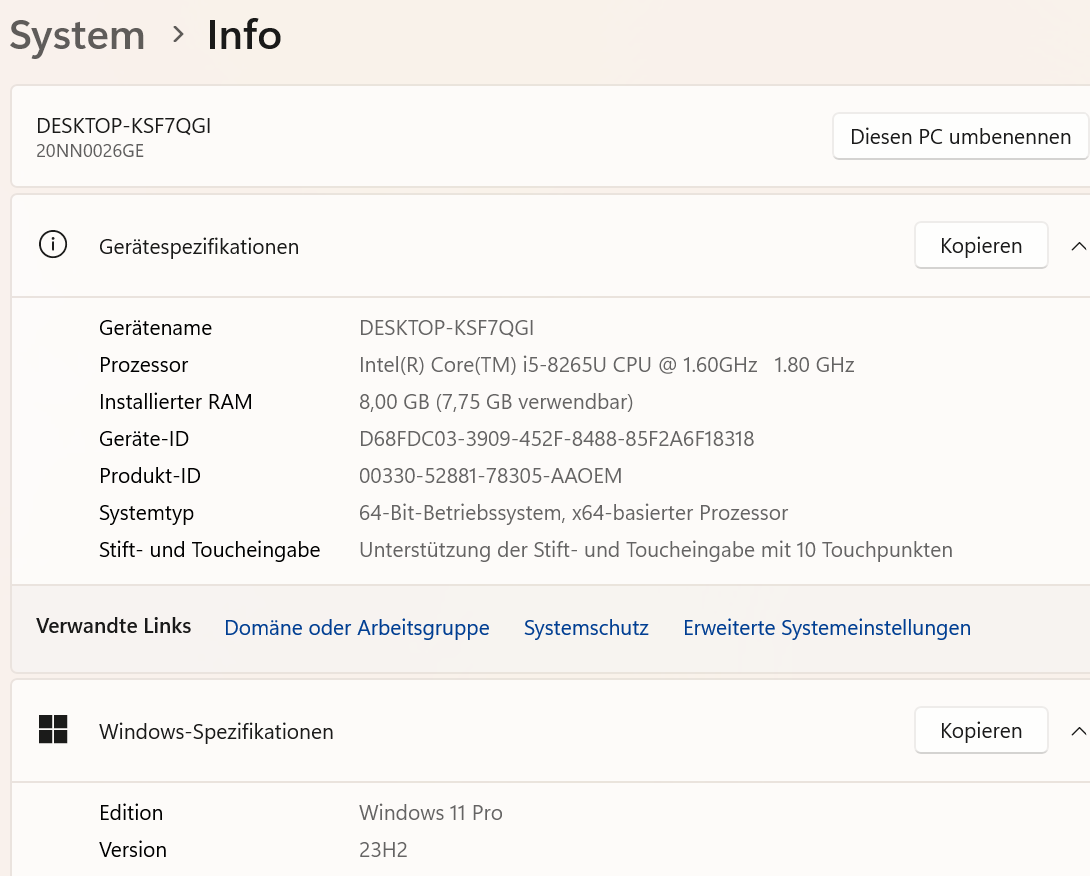Click the top card PC name DESKTOP-KSF7QGI

click(x=124, y=126)
